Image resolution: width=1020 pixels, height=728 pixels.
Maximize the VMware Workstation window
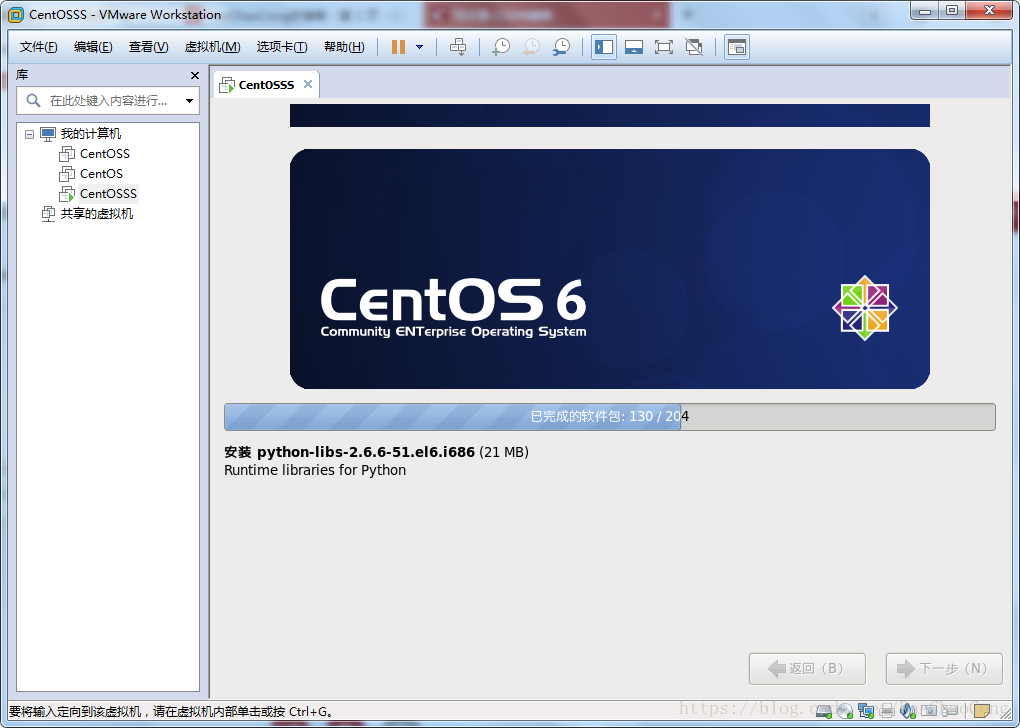[x=952, y=11]
